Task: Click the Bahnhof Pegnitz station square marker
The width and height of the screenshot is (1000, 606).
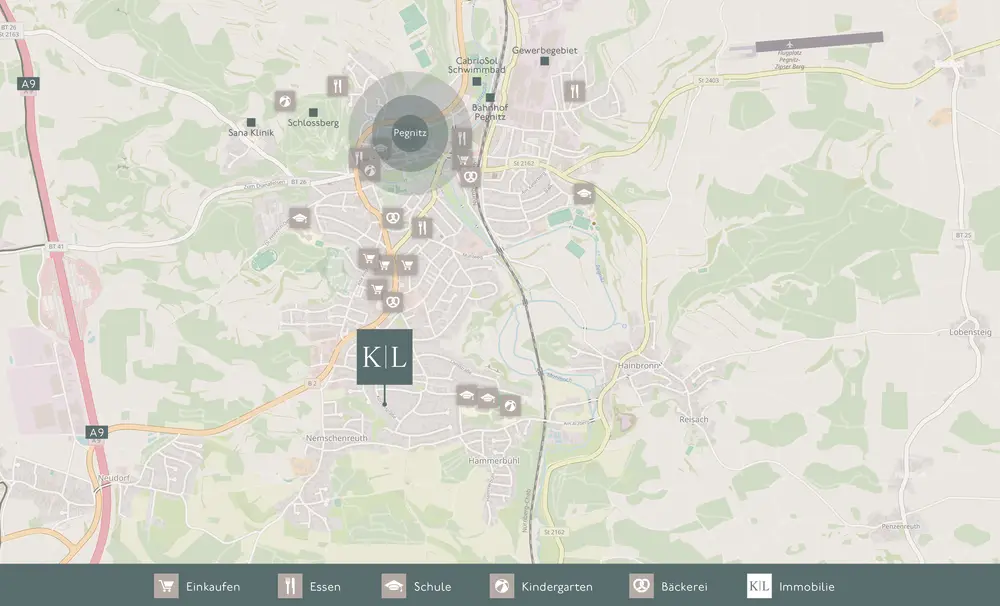Action: (x=490, y=98)
